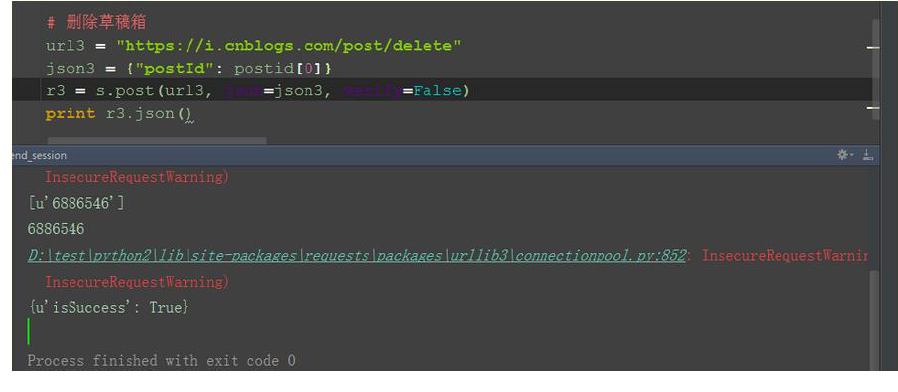Screen dimensions: 898x392
Task: Click the green console cursor line
Action: click(29, 332)
